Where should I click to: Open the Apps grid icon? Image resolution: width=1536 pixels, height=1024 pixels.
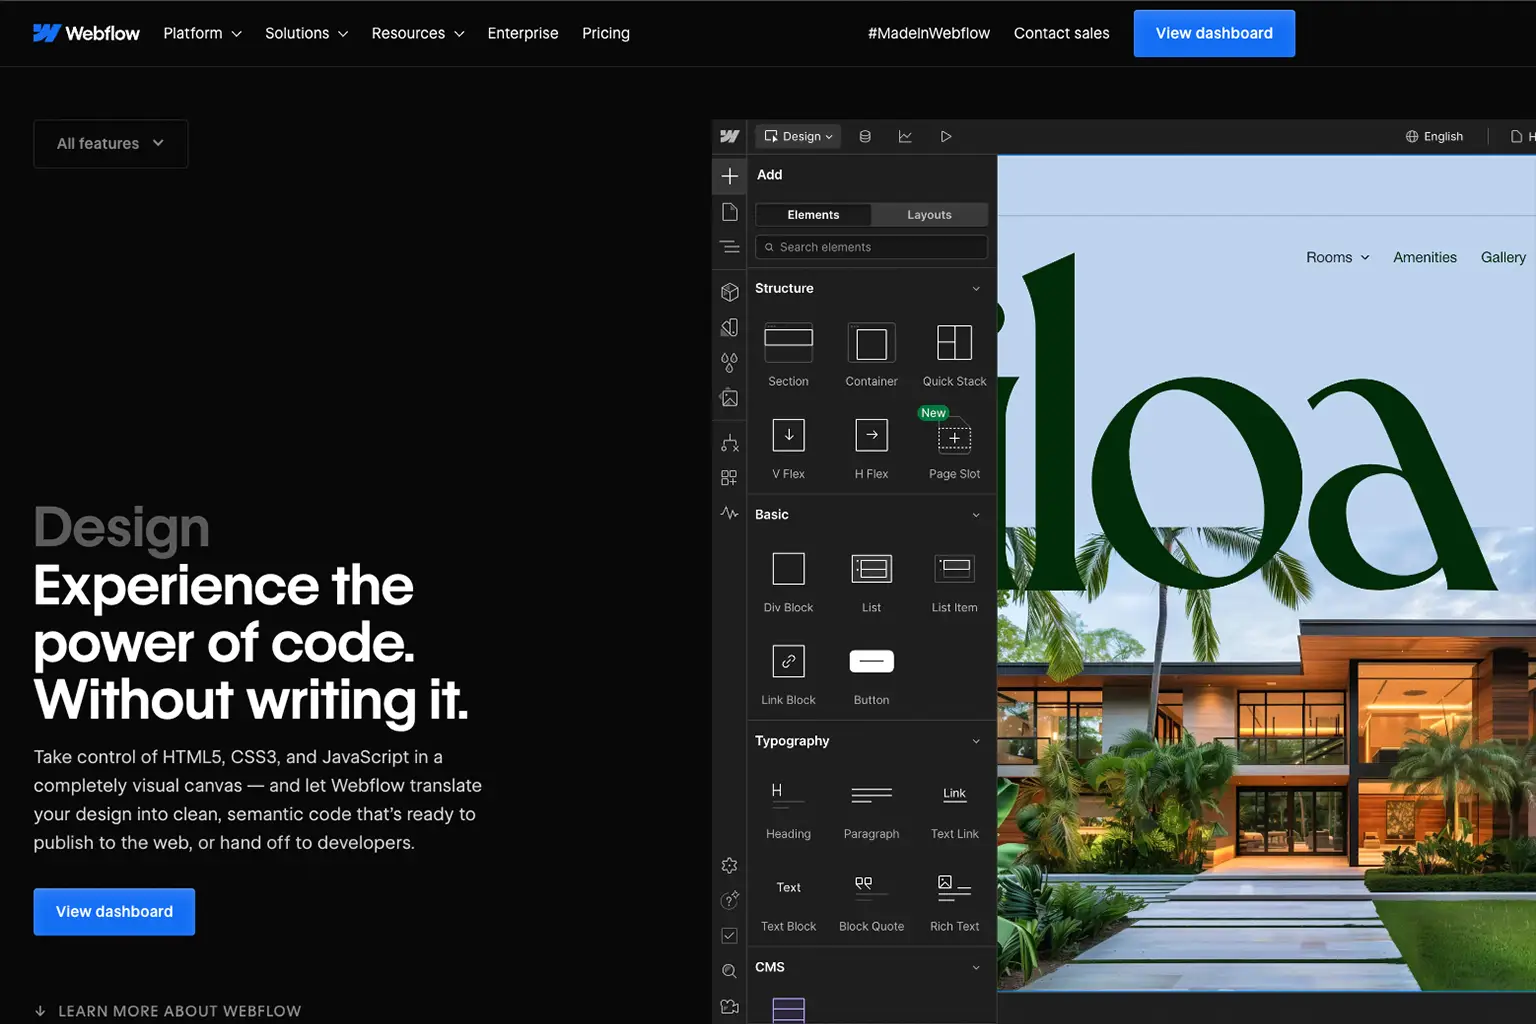(x=730, y=478)
